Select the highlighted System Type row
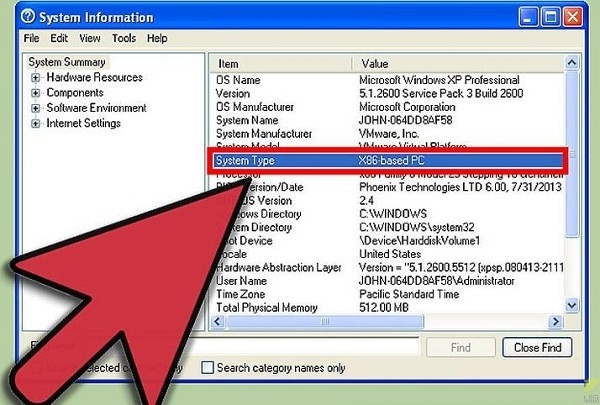600x405 pixels. (390, 161)
